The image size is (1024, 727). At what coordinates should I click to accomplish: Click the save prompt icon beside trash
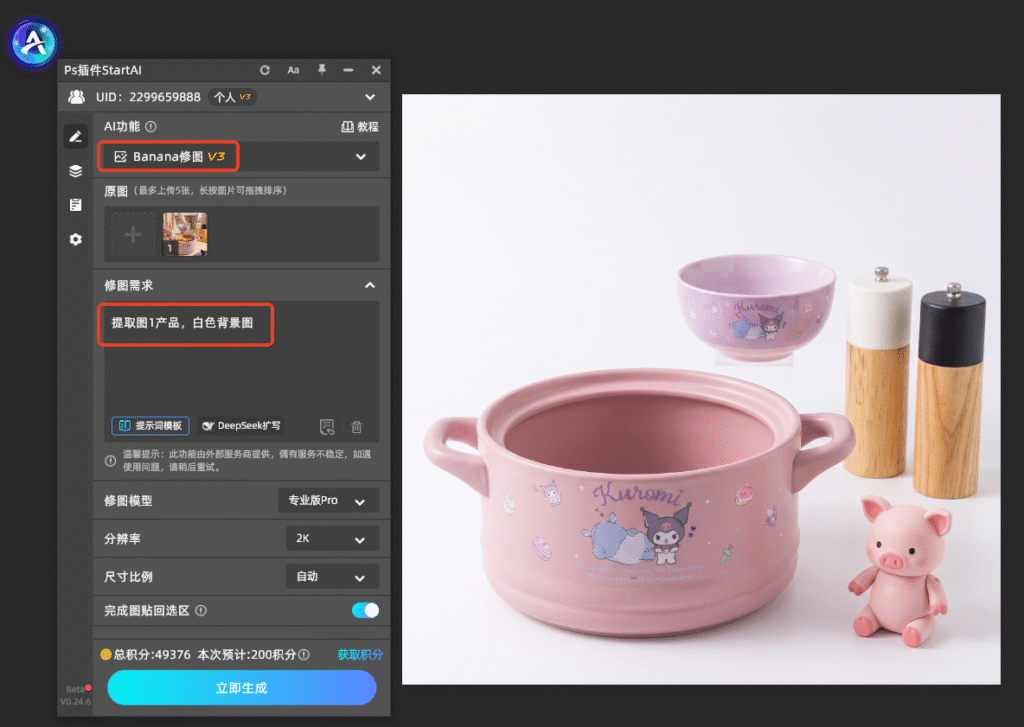(x=327, y=427)
